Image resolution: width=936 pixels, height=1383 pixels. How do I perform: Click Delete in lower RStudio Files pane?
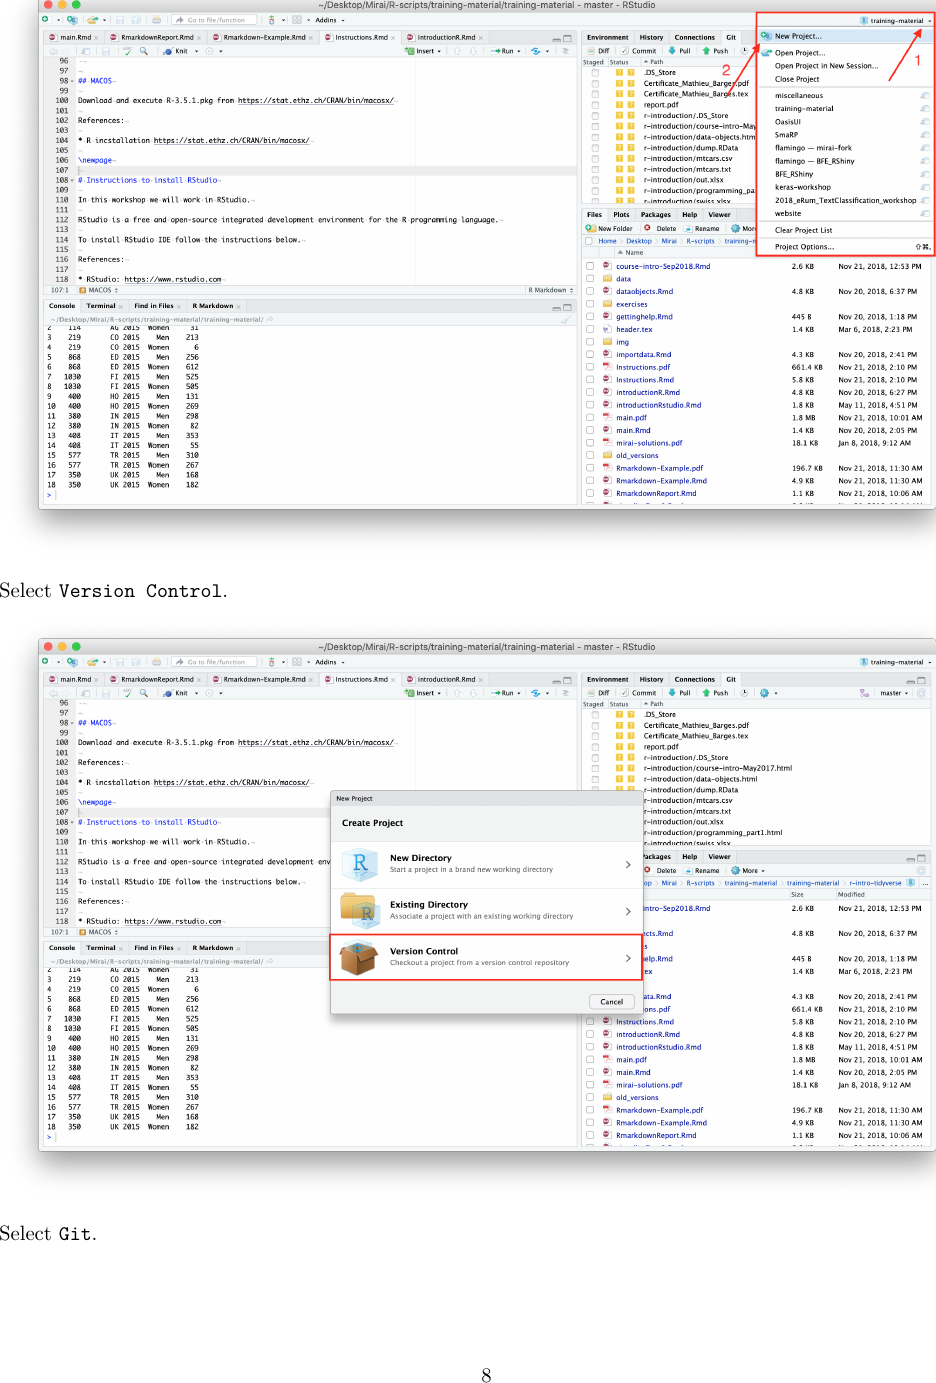pos(661,870)
